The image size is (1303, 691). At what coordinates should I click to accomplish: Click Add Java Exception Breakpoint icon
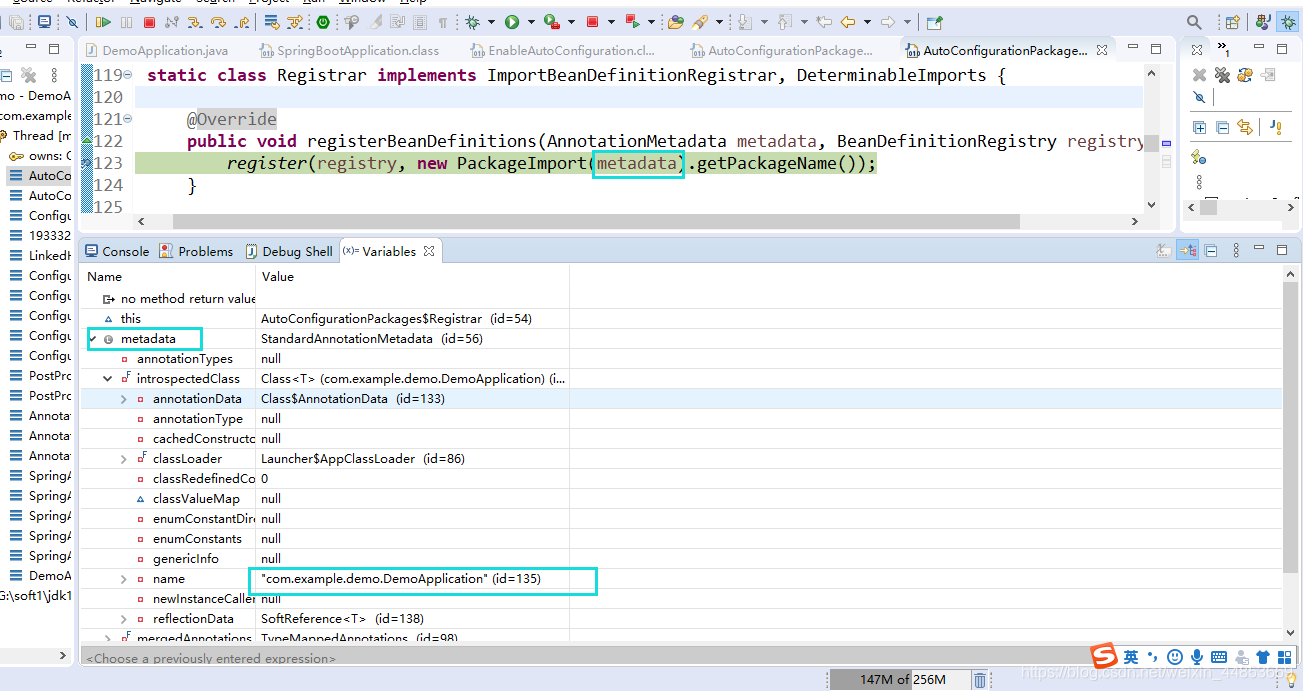[1276, 127]
